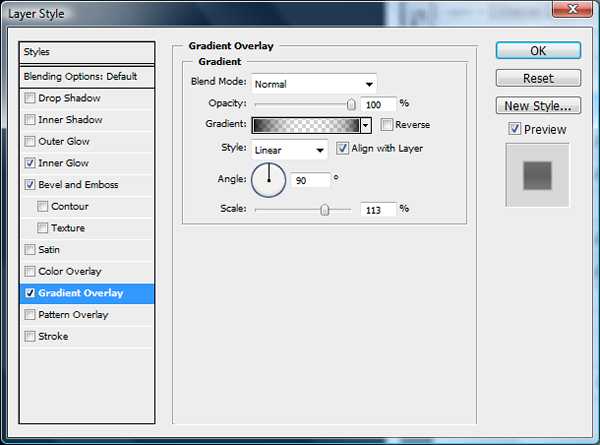Enable the Texture checkbox
Viewport: 600px width, 445px height.
42,228
